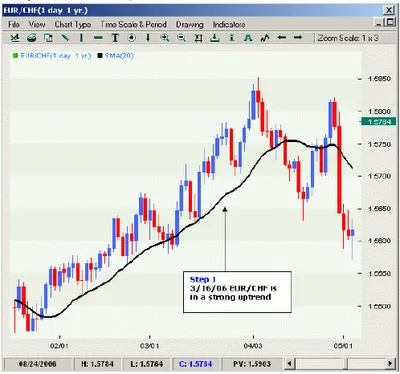Click the SMA(20) legend label
Screen dimensions: 400x374
119,55
